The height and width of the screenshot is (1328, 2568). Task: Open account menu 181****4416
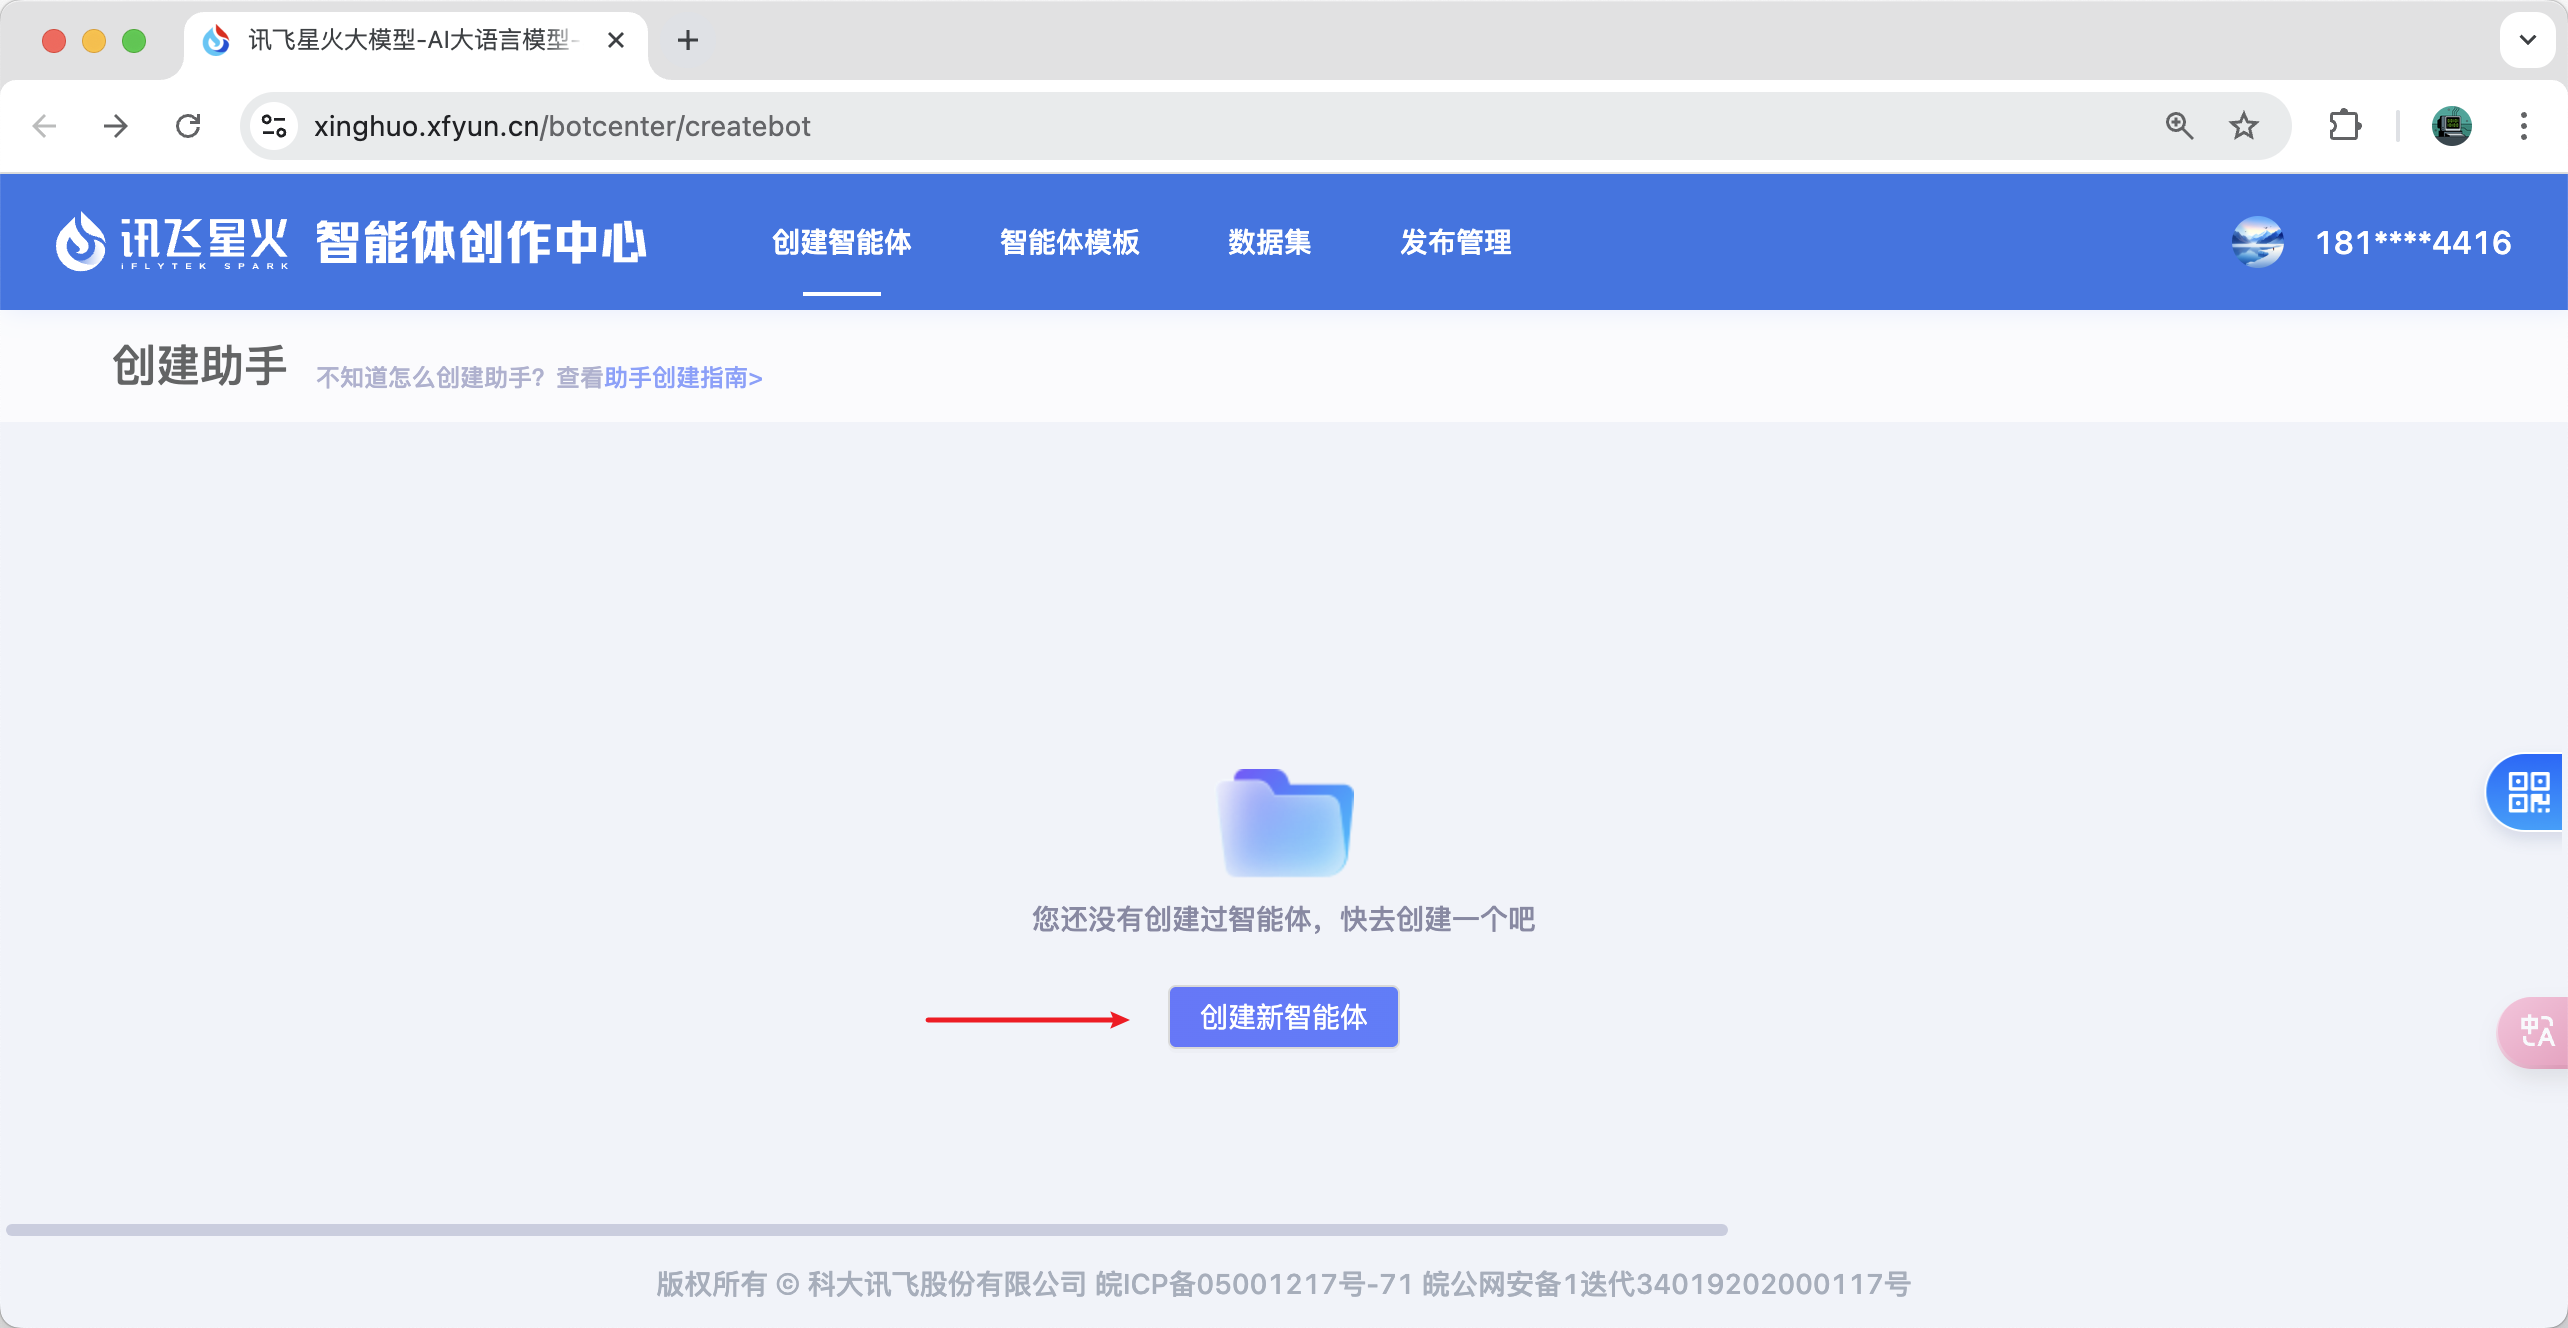click(2412, 242)
